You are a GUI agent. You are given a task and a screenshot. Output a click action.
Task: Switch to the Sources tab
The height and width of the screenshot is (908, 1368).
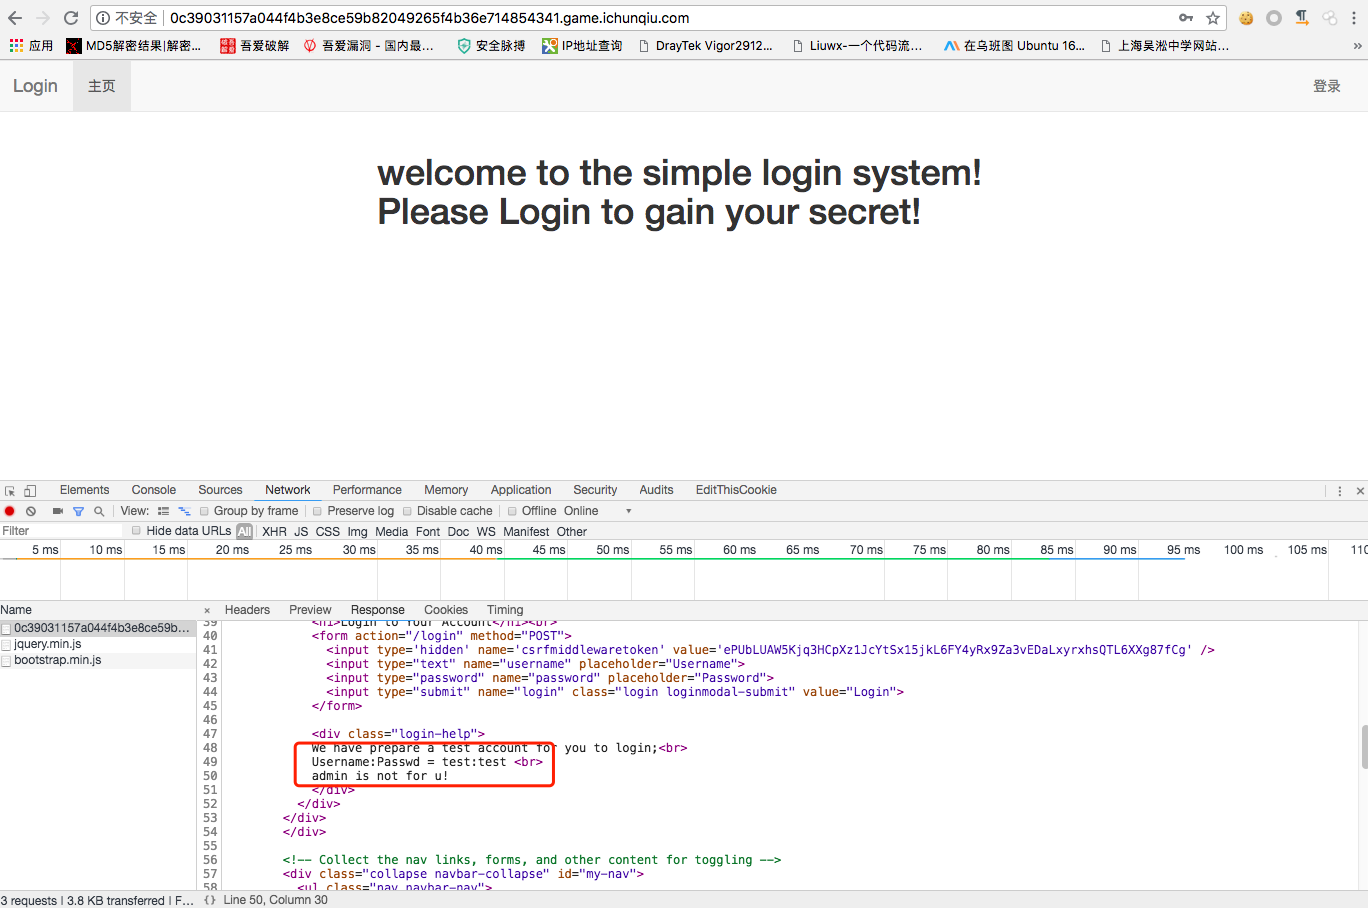(x=220, y=490)
